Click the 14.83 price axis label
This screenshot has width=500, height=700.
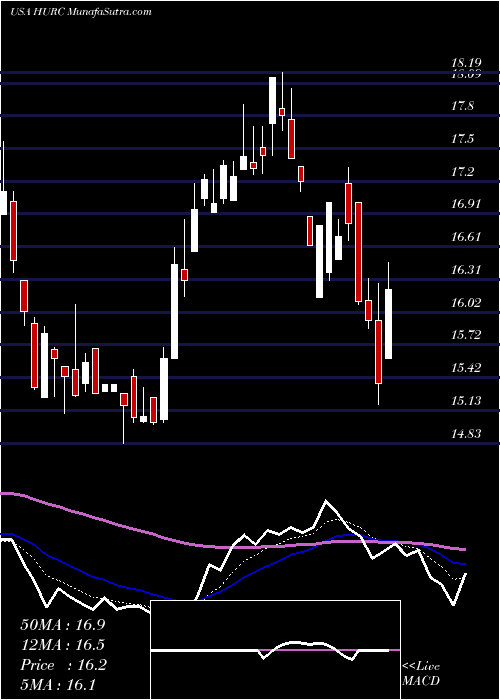click(x=466, y=433)
